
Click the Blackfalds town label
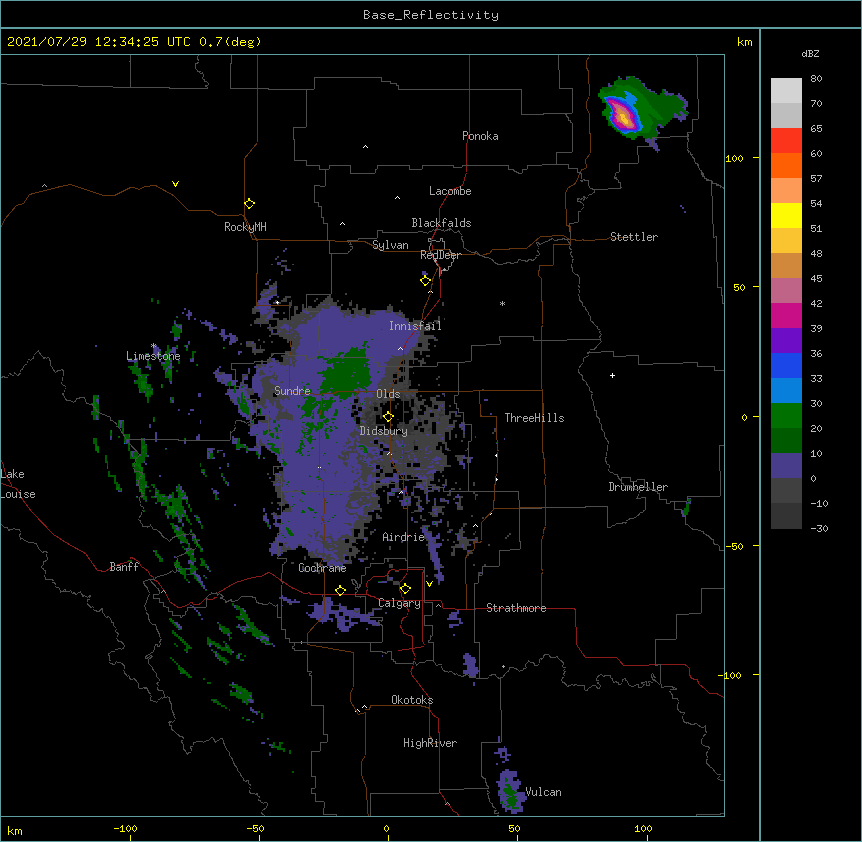(x=441, y=223)
